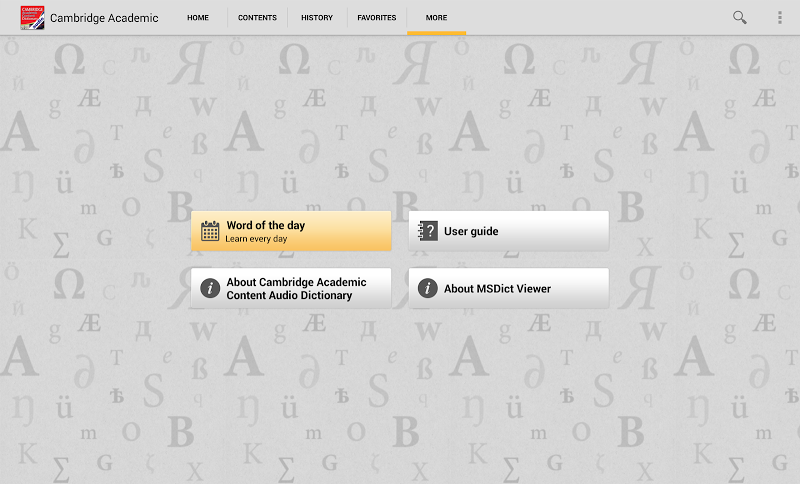
Task: Open the three-dot overflow menu
Action: point(780,17)
